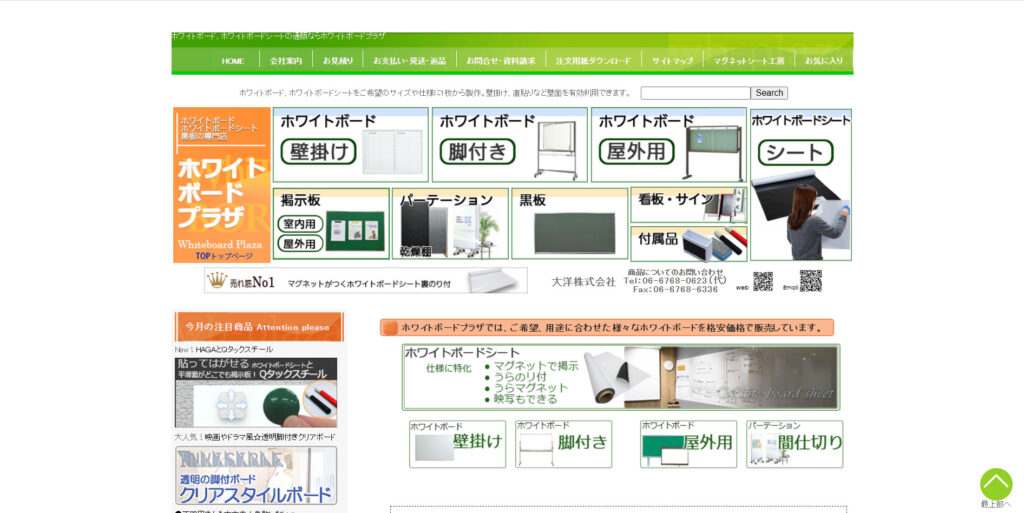Select 掲示板 屋外用 button
Screen dimensions: 1024x513
pyautogui.click(x=300, y=243)
